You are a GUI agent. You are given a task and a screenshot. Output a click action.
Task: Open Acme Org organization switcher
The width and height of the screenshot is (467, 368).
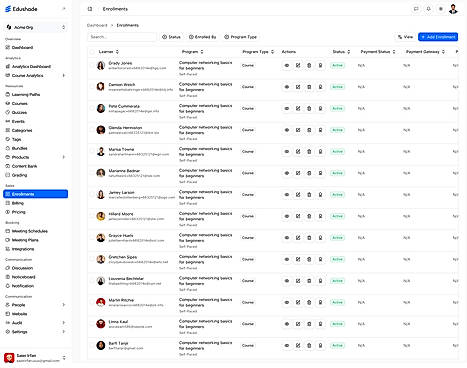tap(35, 27)
